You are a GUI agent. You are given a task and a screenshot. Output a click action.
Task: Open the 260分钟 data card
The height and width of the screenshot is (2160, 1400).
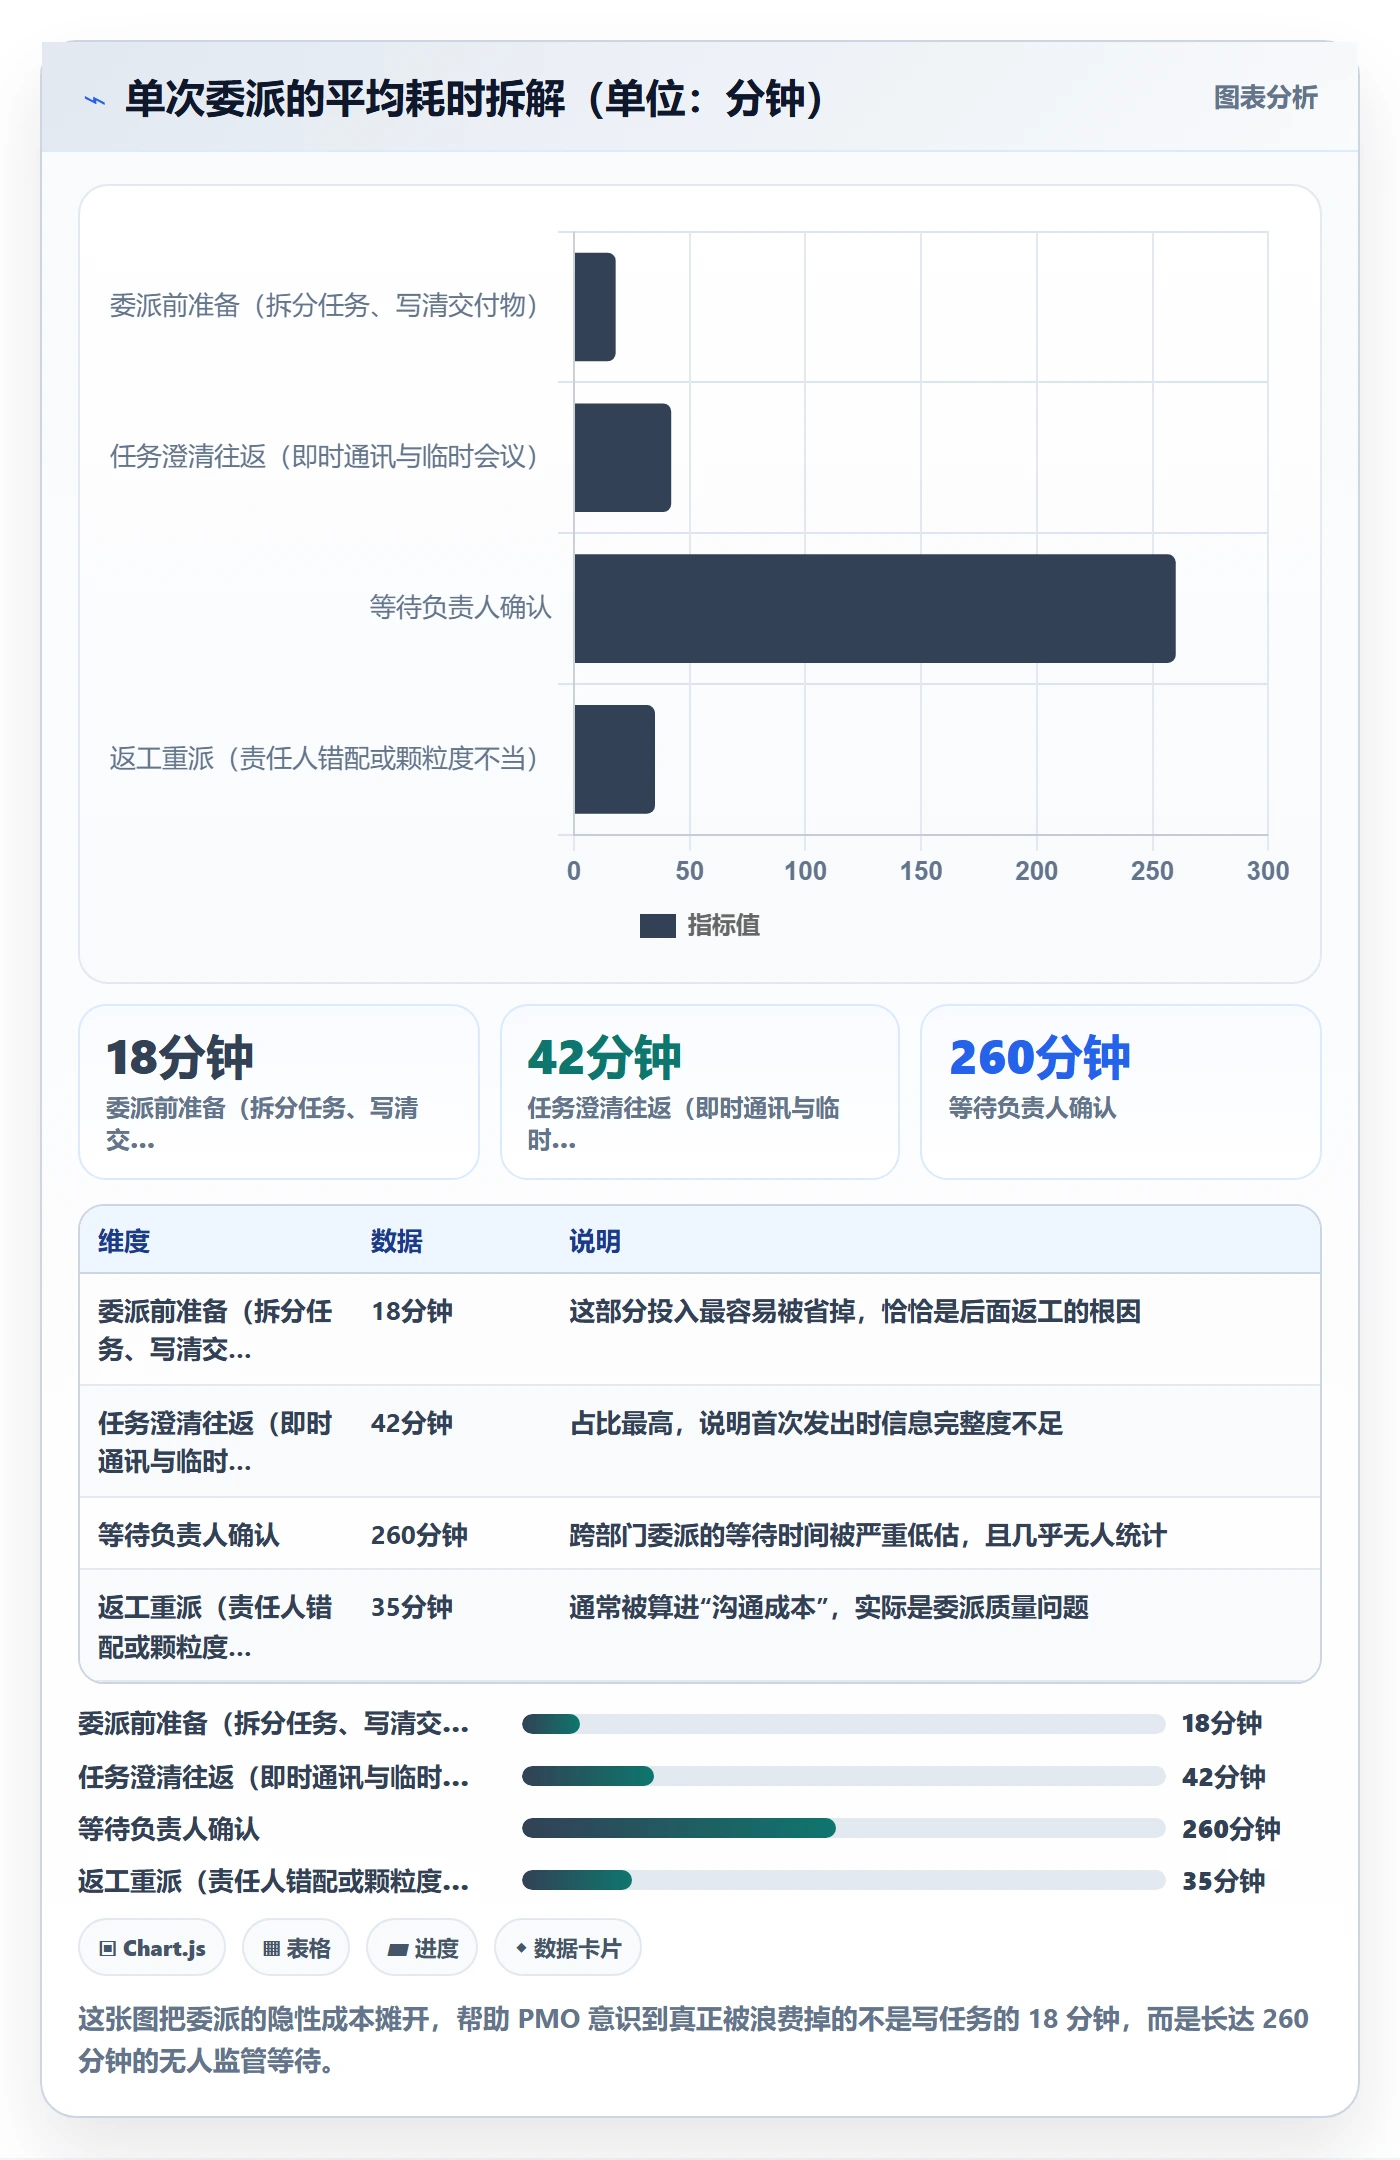click(1121, 1092)
